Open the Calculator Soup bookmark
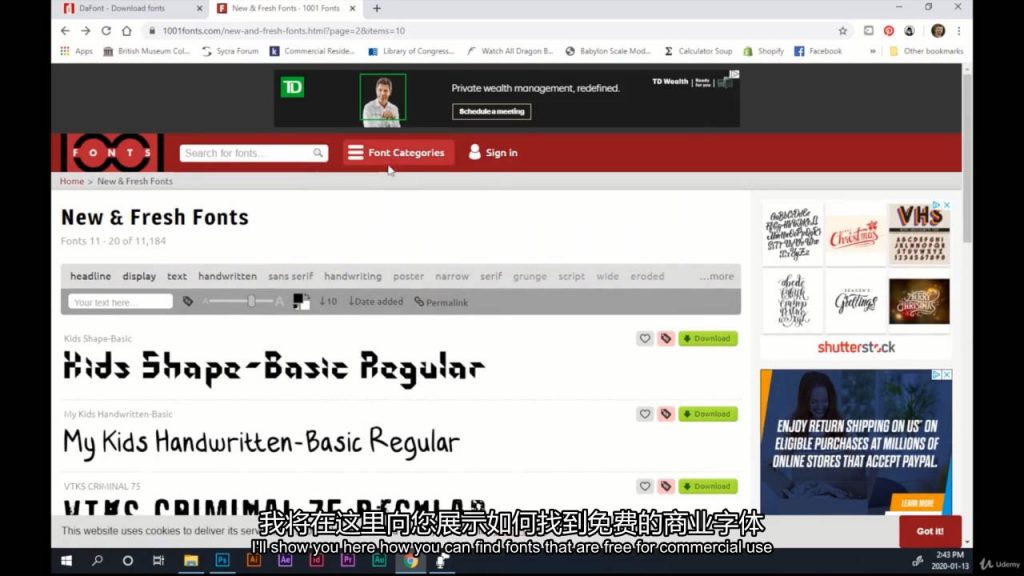 (x=698, y=51)
